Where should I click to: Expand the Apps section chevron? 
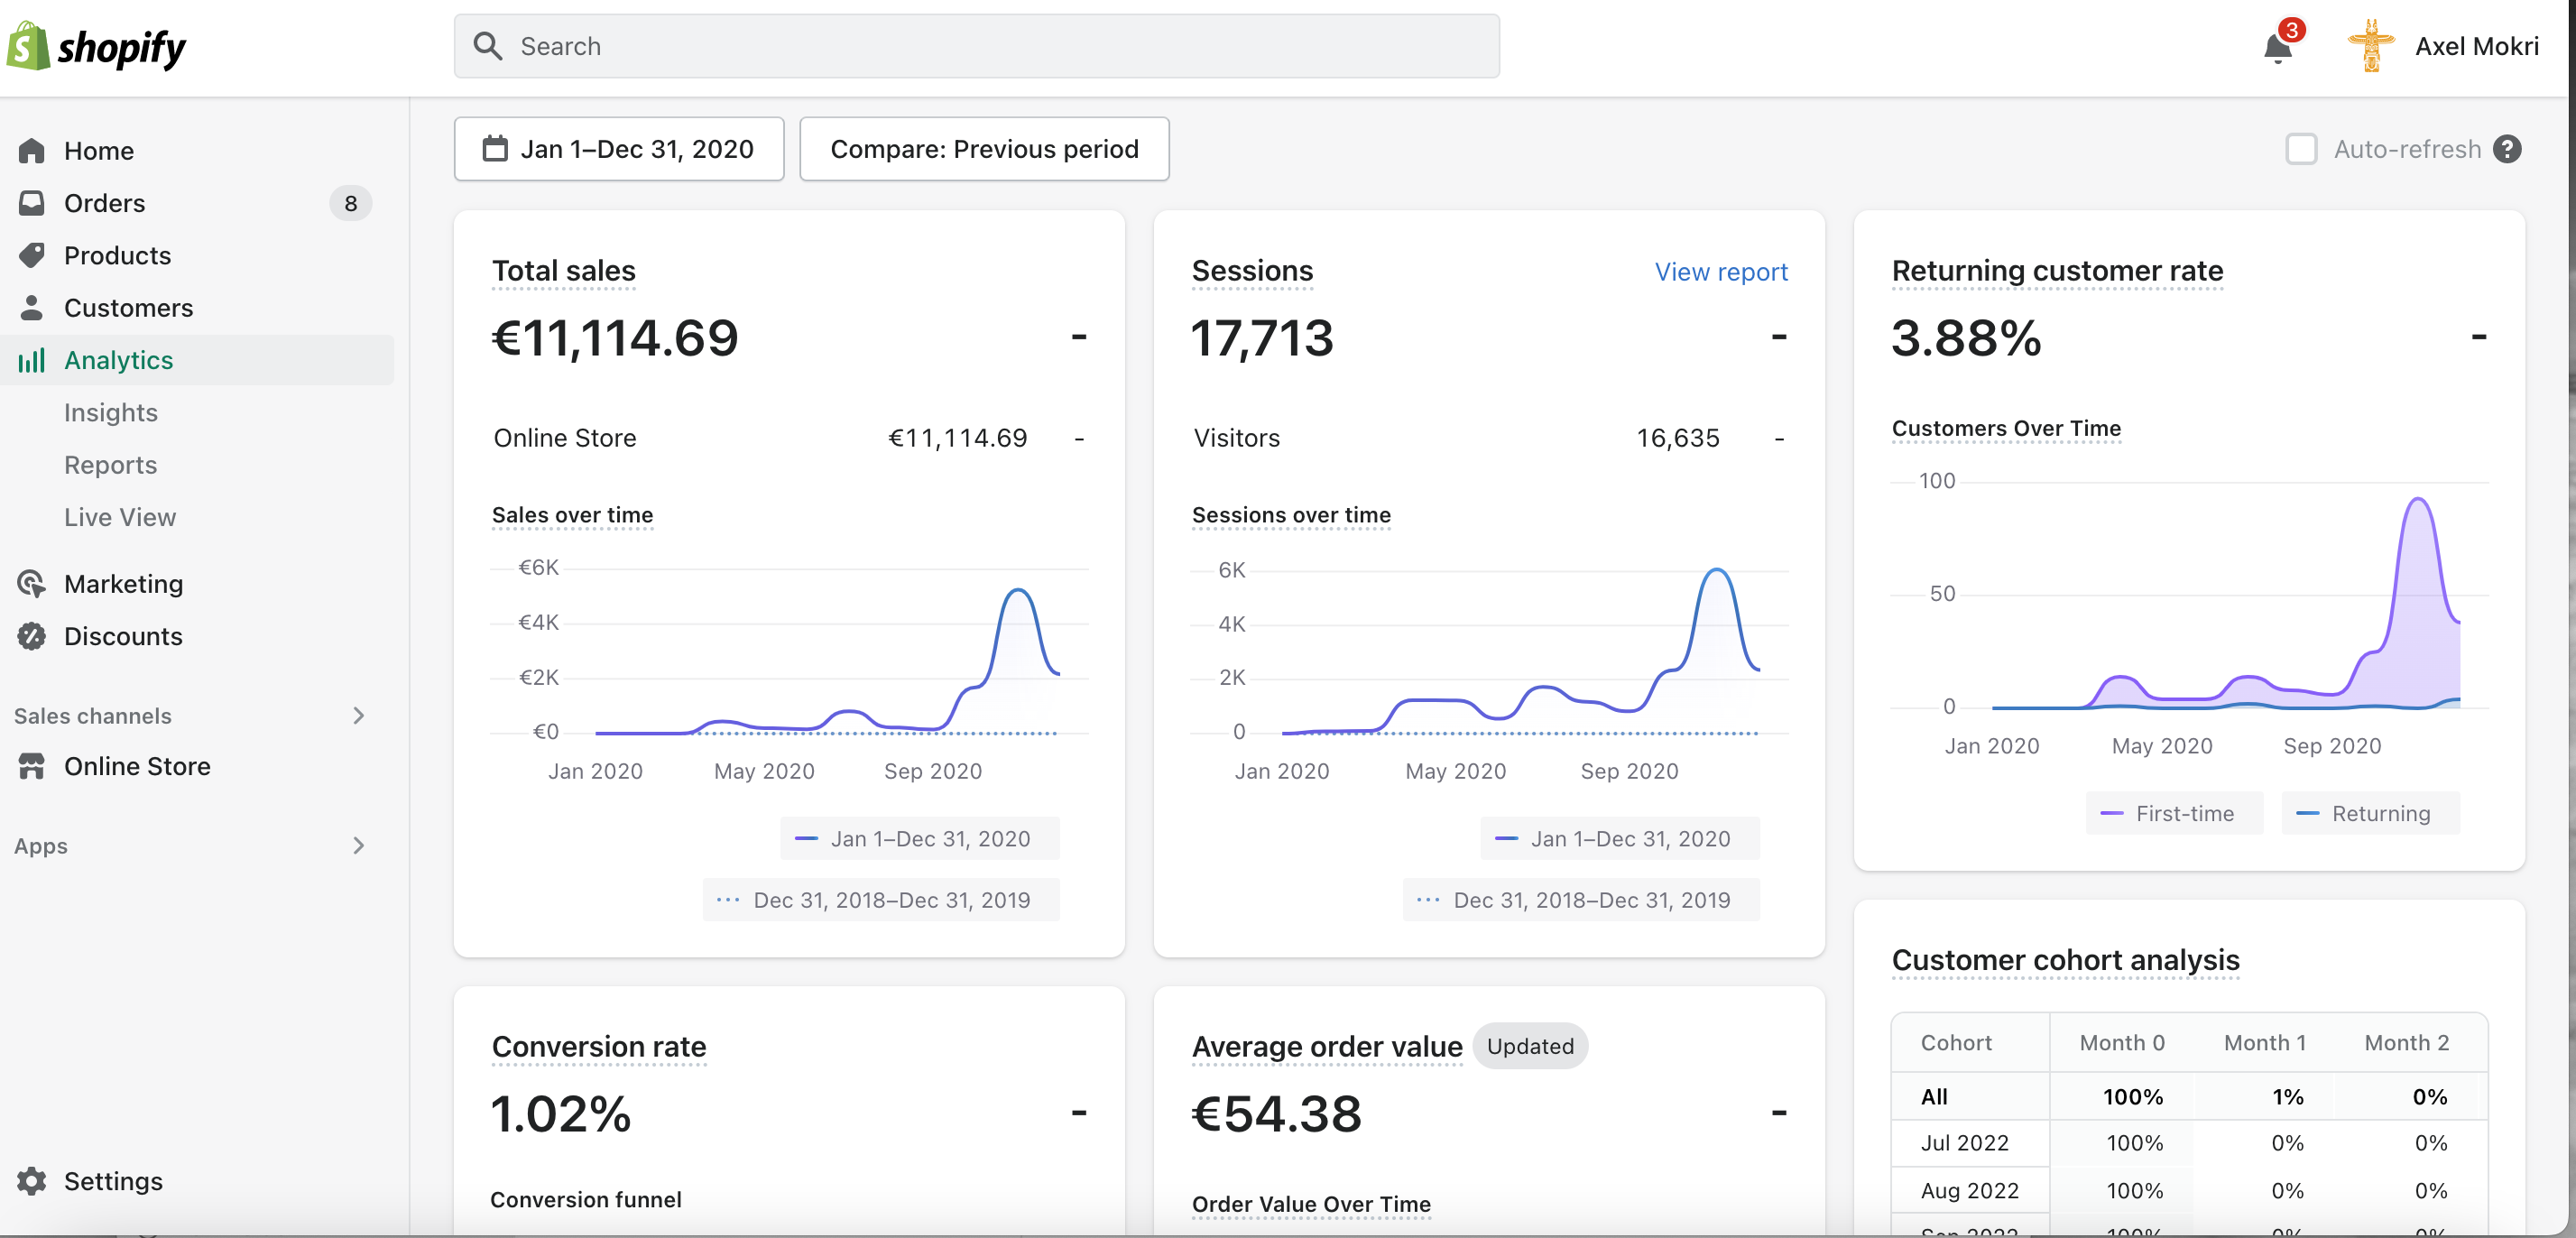(x=359, y=846)
